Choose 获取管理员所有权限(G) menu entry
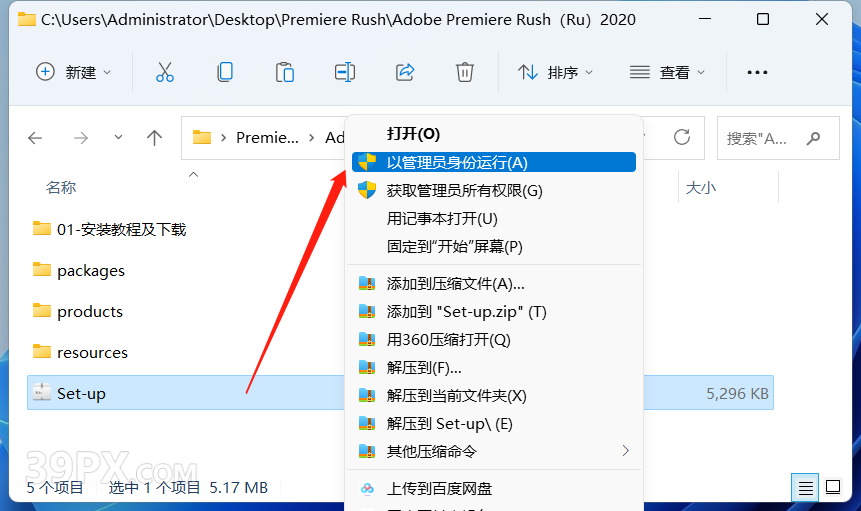 494,190
